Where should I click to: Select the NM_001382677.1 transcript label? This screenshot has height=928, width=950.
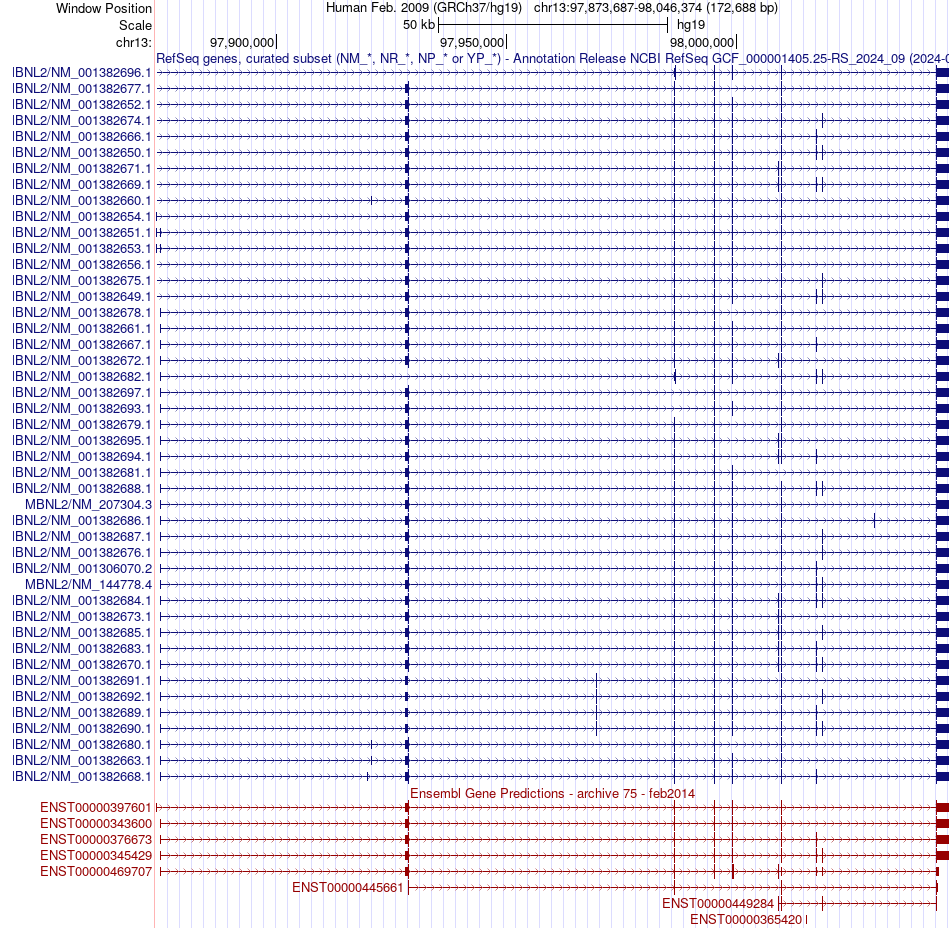[82, 88]
